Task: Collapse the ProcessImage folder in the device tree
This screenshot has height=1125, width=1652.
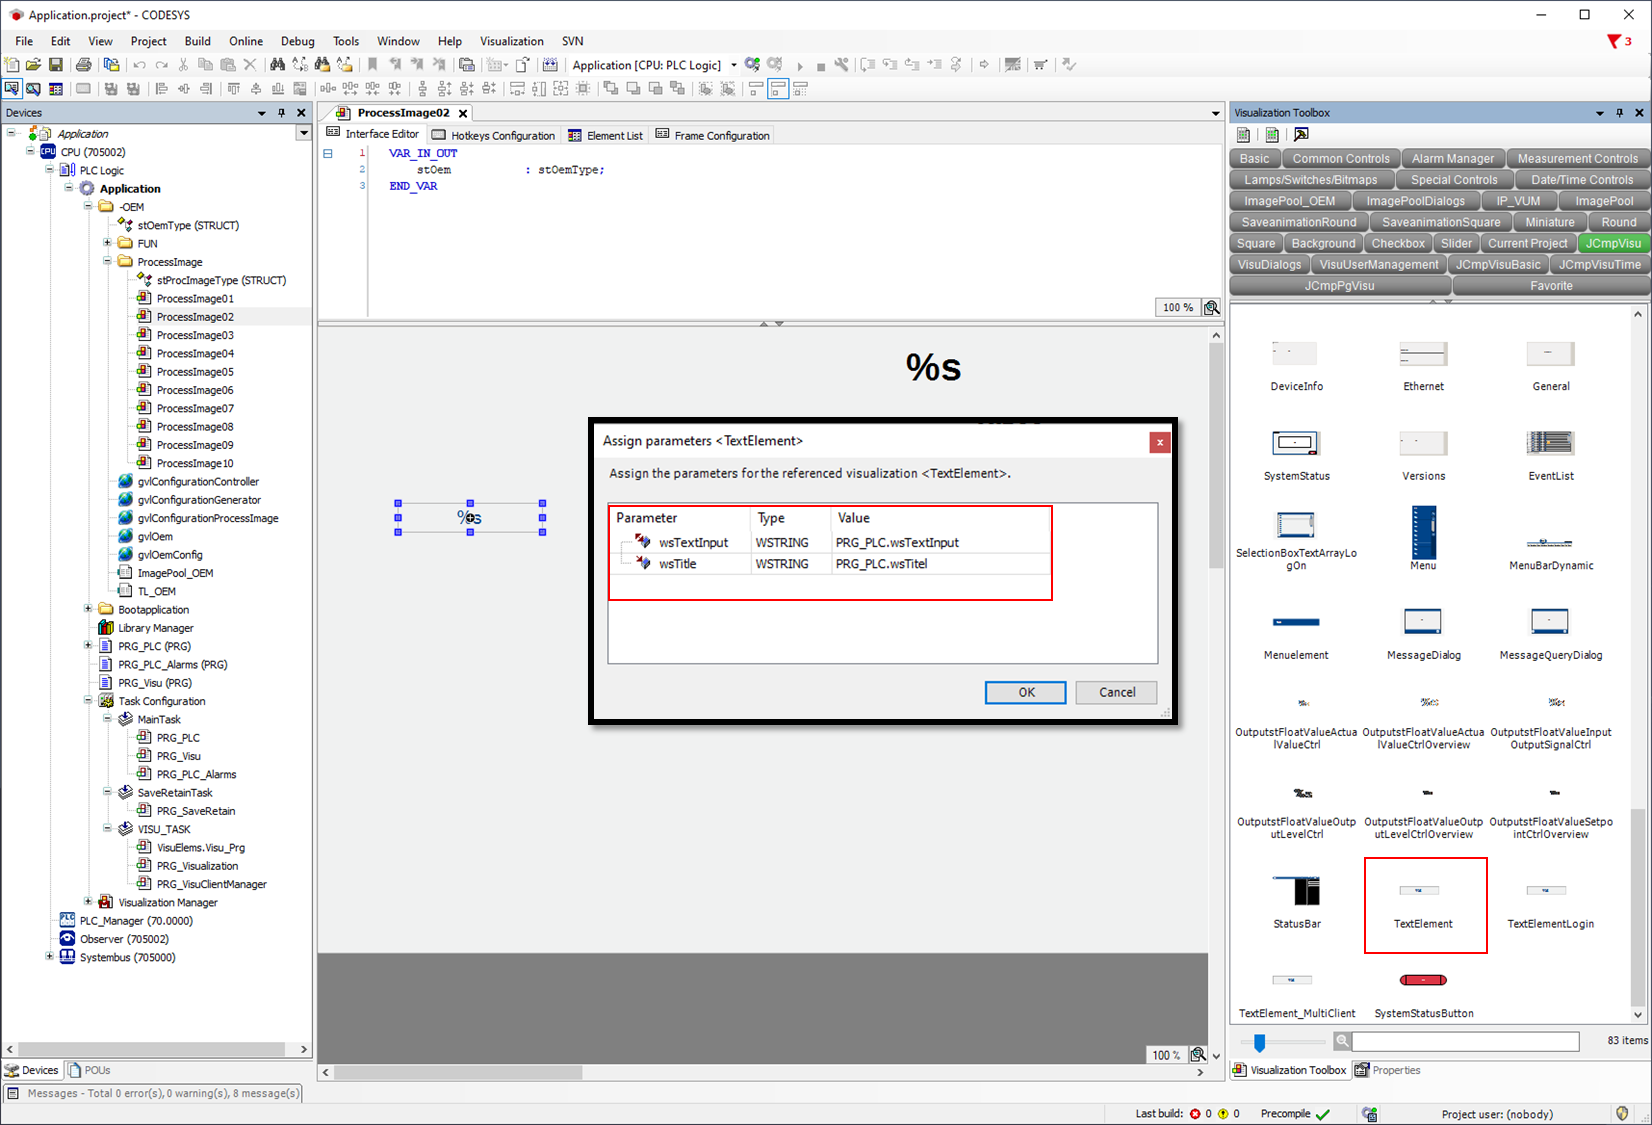Action: [x=107, y=262]
